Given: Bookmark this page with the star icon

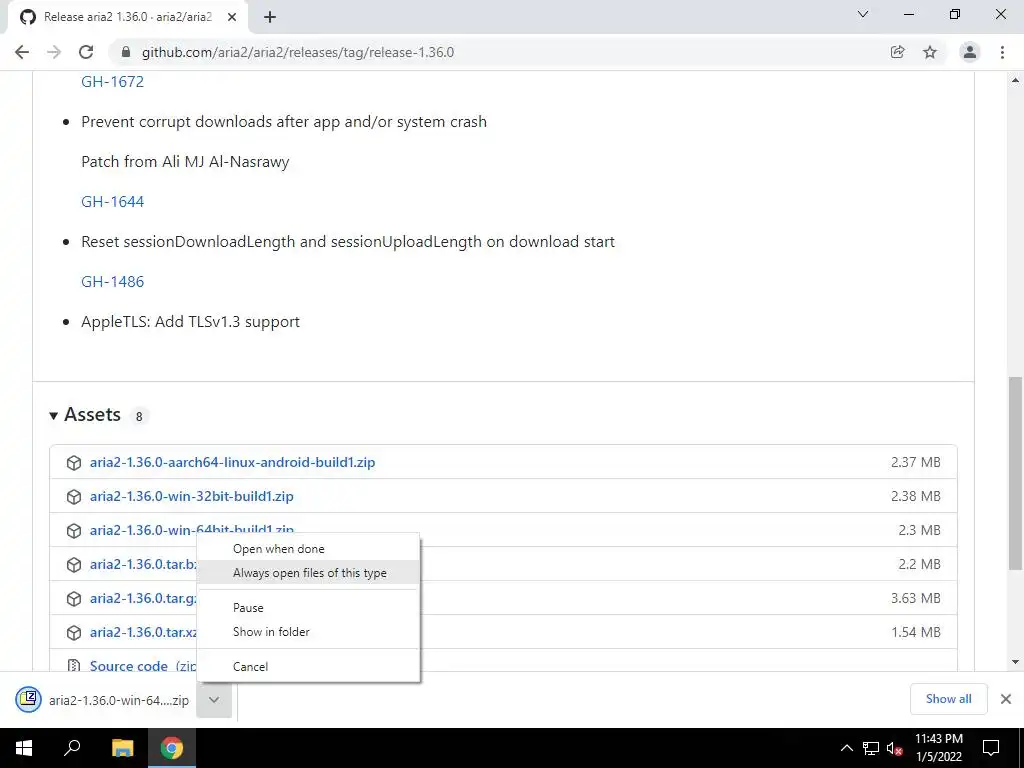Looking at the screenshot, I should pyautogui.click(x=930, y=52).
